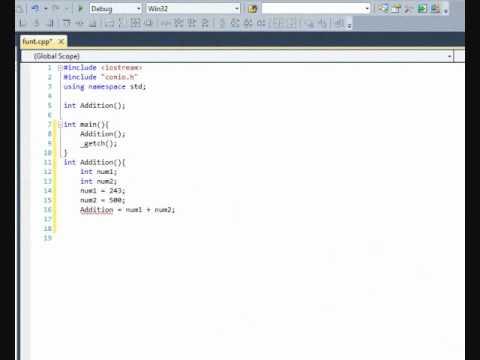Open Solution Explorer from the toolbar icon
Image resolution: width=480 pixels, height=360 pixels.
[x=383, y=8]
